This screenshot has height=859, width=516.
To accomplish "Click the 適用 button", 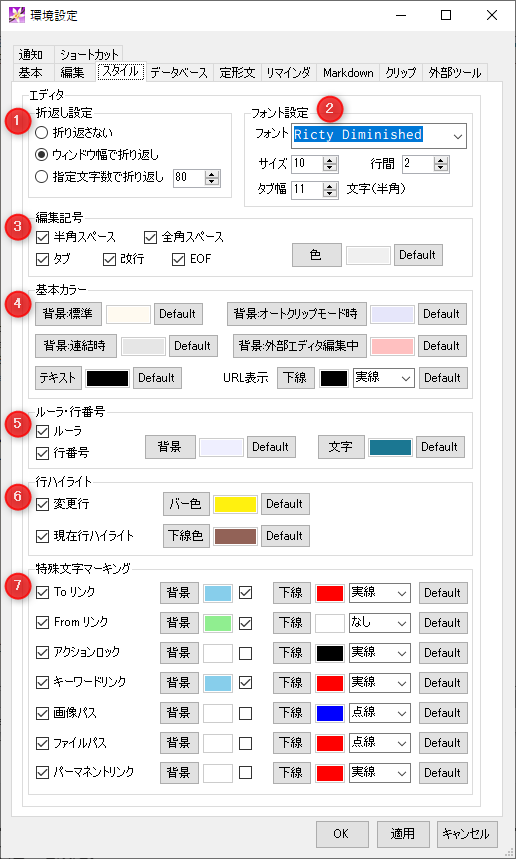I will [x=403, y=834].
